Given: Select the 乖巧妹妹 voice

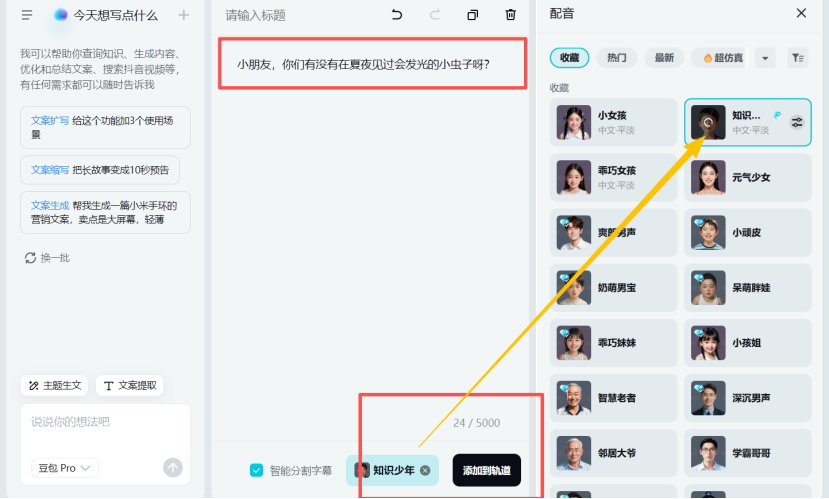Looking at the screenshot, I should (x=613, y=343).
